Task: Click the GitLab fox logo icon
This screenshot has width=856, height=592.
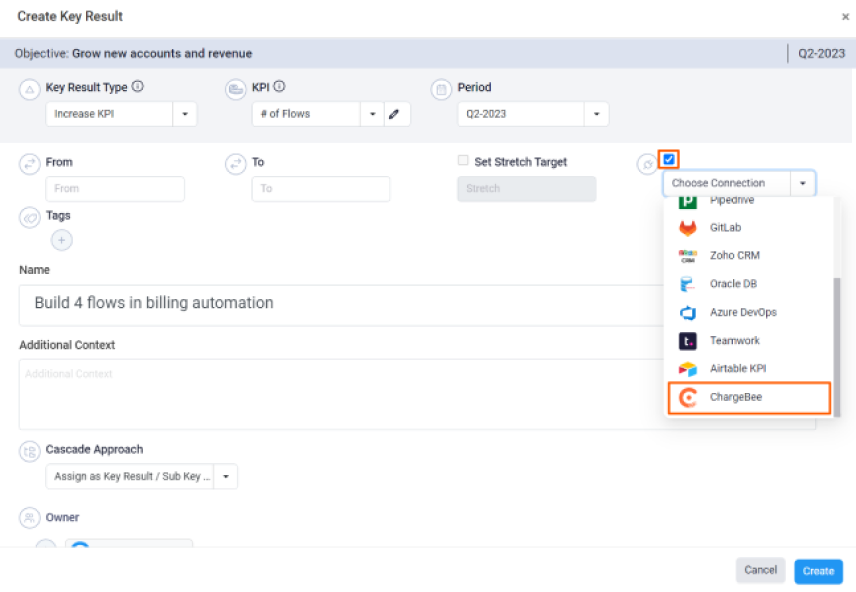Action: coord(688,228)
